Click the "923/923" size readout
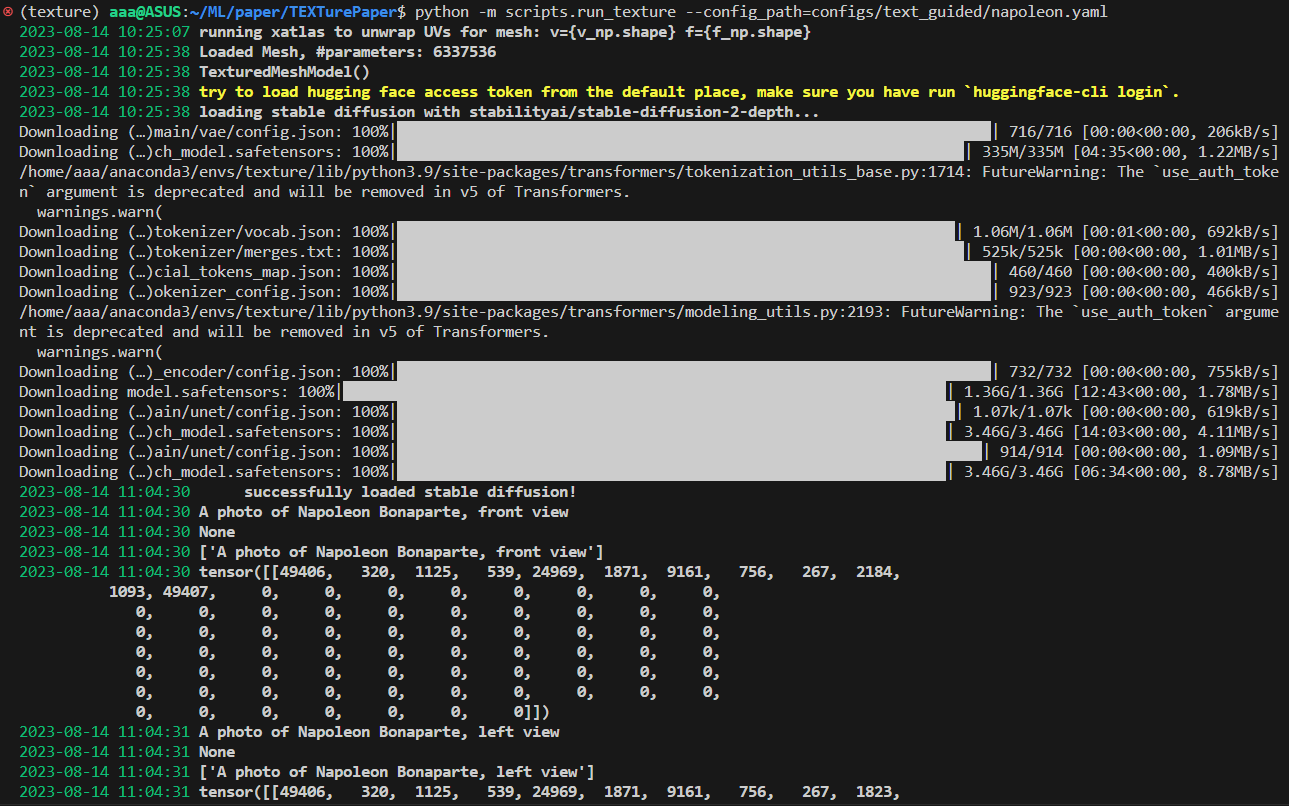Image resolution: width=1289 pixels, height=806 pixels. click(x=1040, y=292)
